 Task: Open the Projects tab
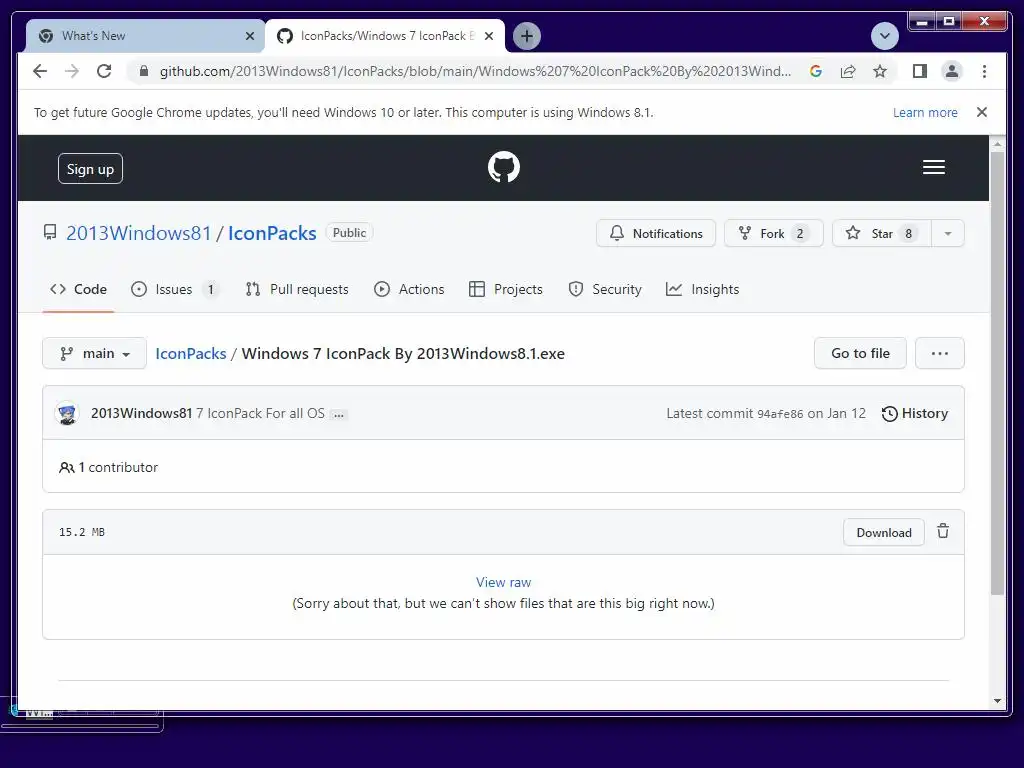click(506, 289)
